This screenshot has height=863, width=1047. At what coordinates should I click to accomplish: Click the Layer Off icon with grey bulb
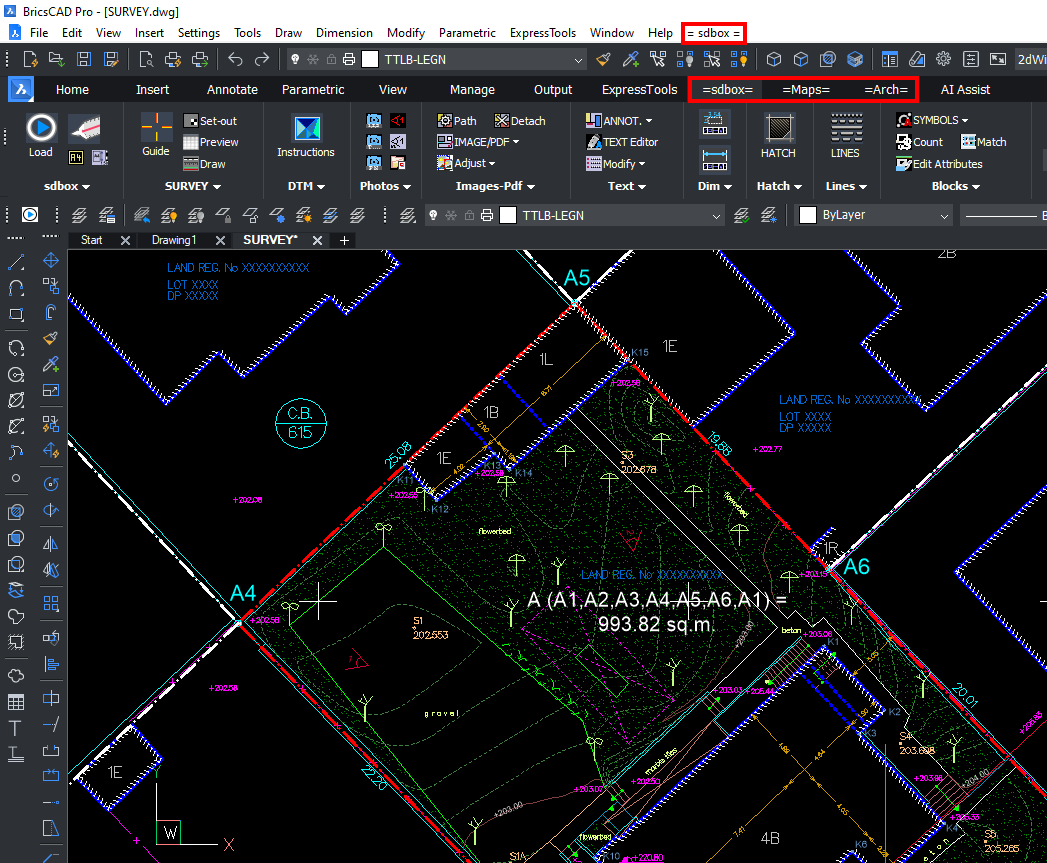pyautogui.click(x=196, y=215)
